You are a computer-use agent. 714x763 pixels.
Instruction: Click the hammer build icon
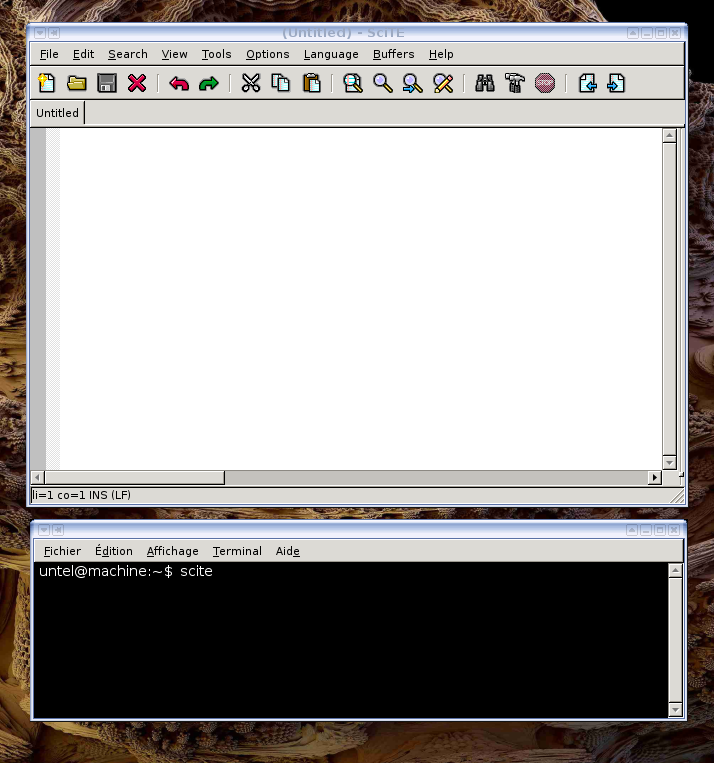pyautogui.click(x=514, y=84)
